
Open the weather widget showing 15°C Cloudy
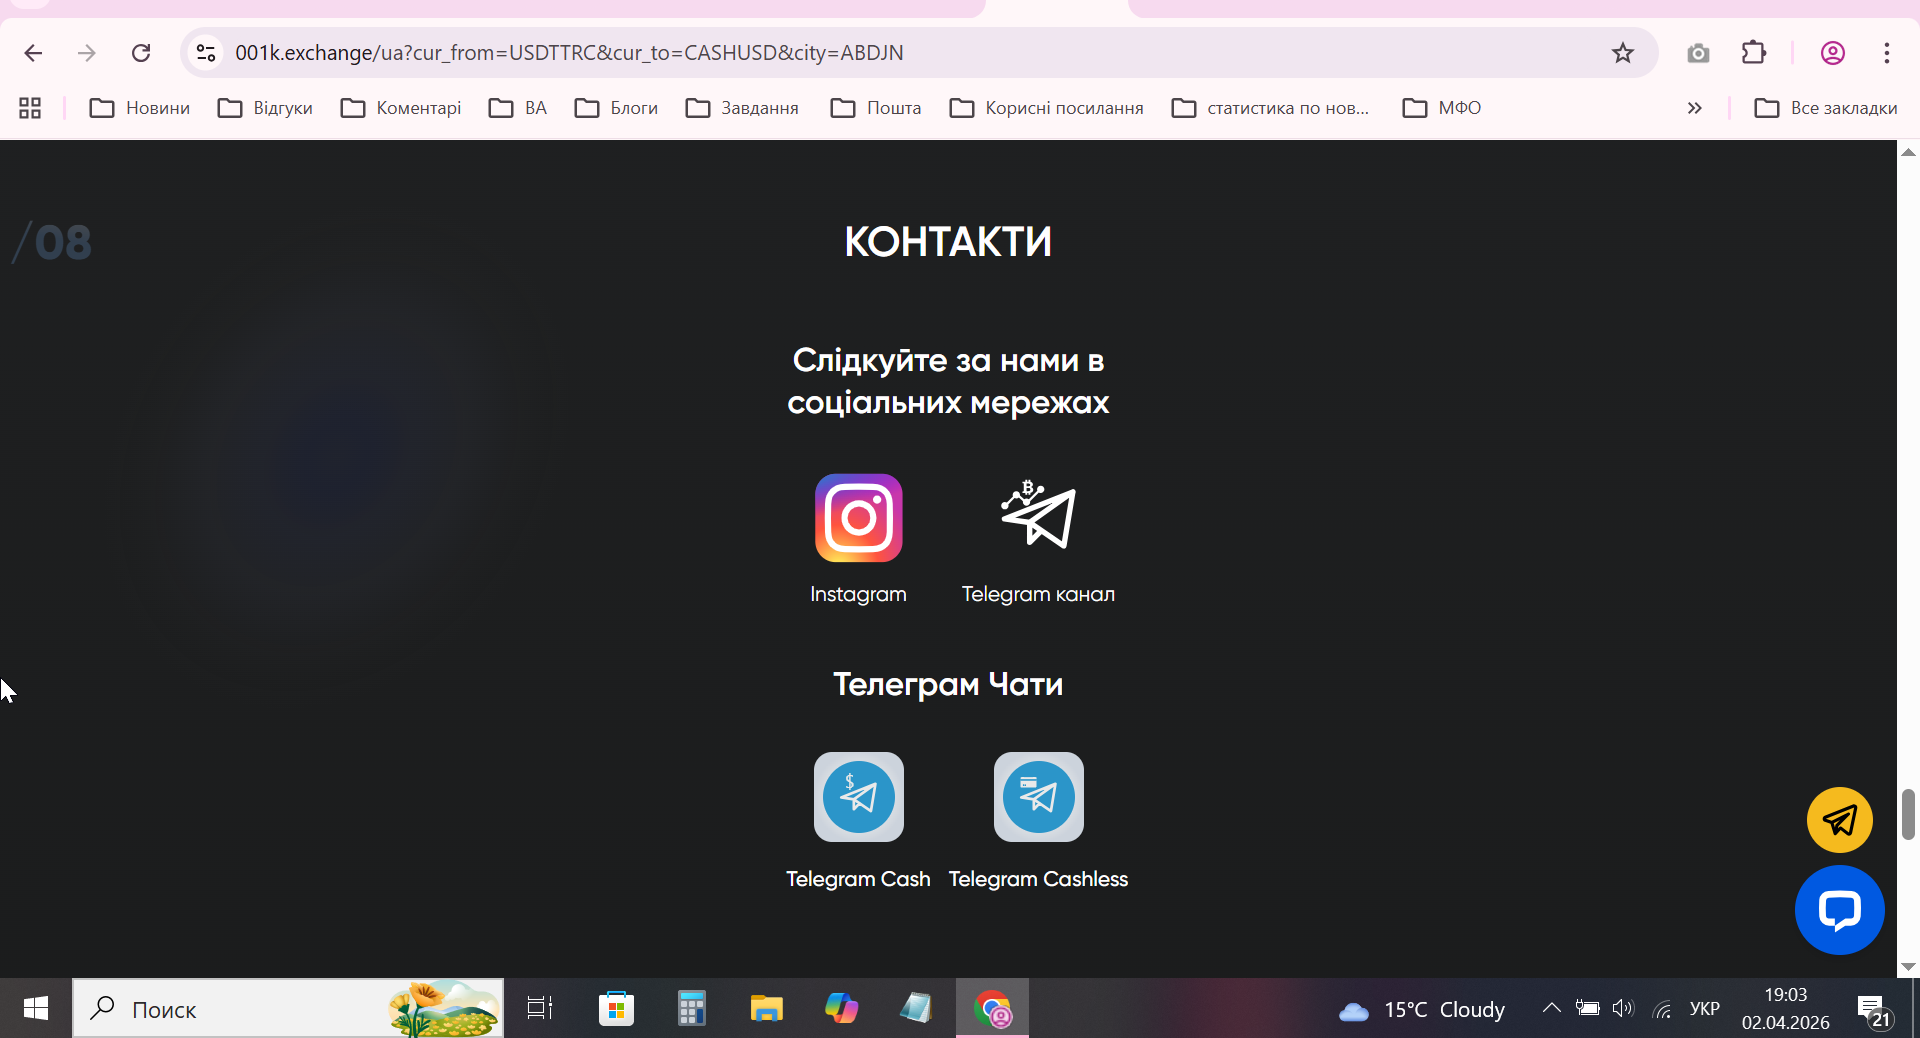tap(1421, 1010)
